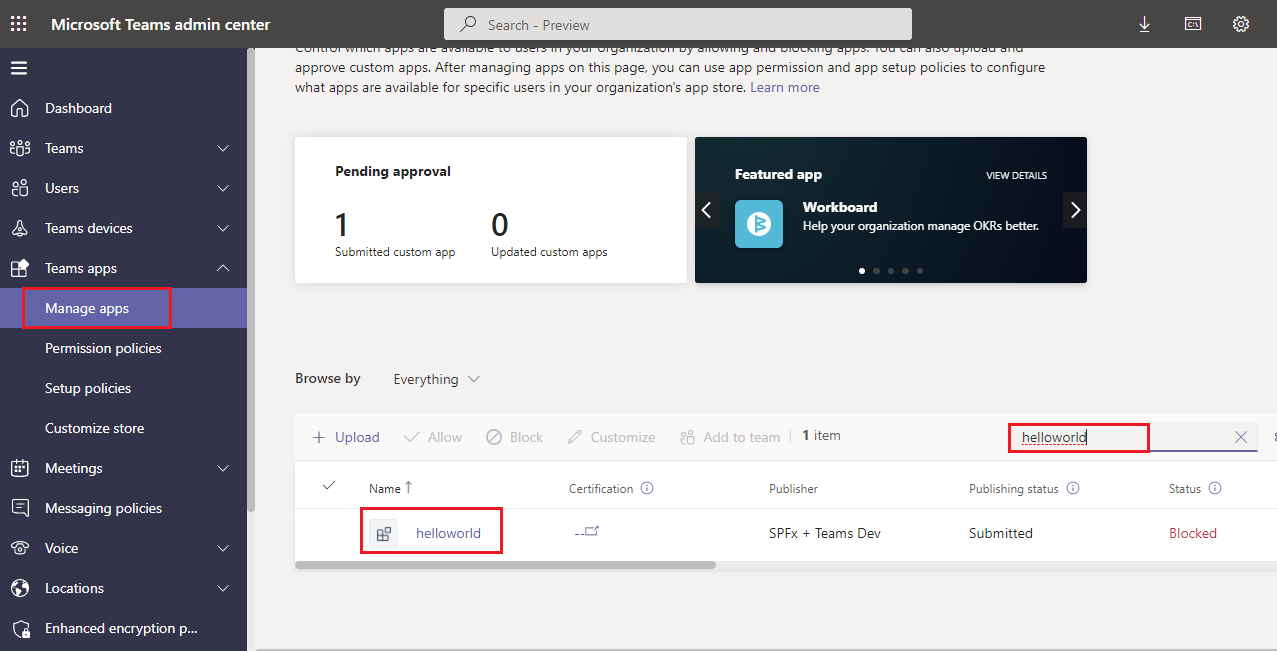This screenshot has height=651, width=1277.
Task: Select the last carousel dot indicator
Action: (x=920, y=270)
